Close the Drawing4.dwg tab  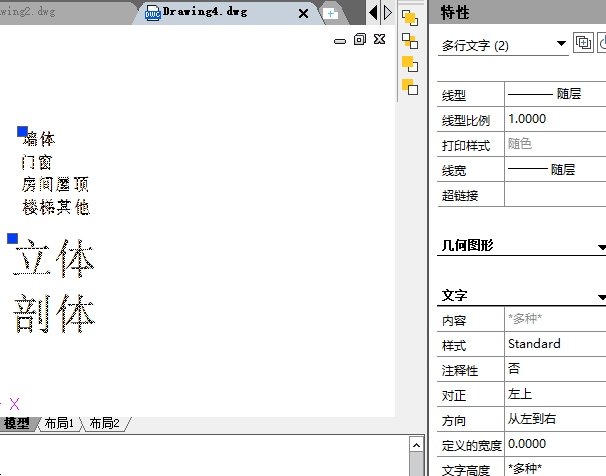(x=304, y=13)
